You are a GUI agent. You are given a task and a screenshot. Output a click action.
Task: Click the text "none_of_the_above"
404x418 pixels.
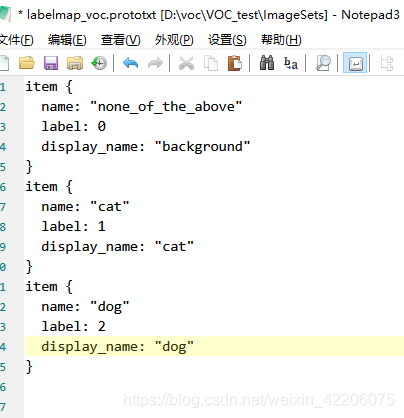[166, 107]
